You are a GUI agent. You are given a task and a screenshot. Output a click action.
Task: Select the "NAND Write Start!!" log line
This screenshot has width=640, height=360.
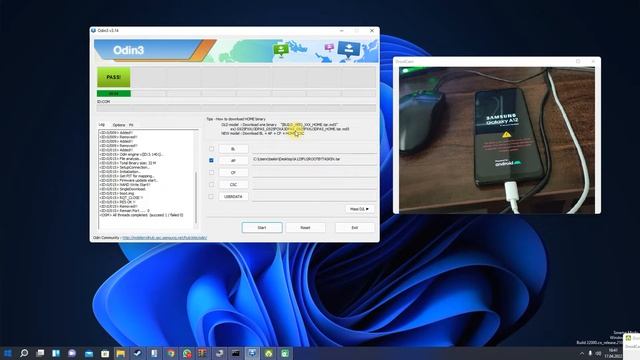(125, 184)
